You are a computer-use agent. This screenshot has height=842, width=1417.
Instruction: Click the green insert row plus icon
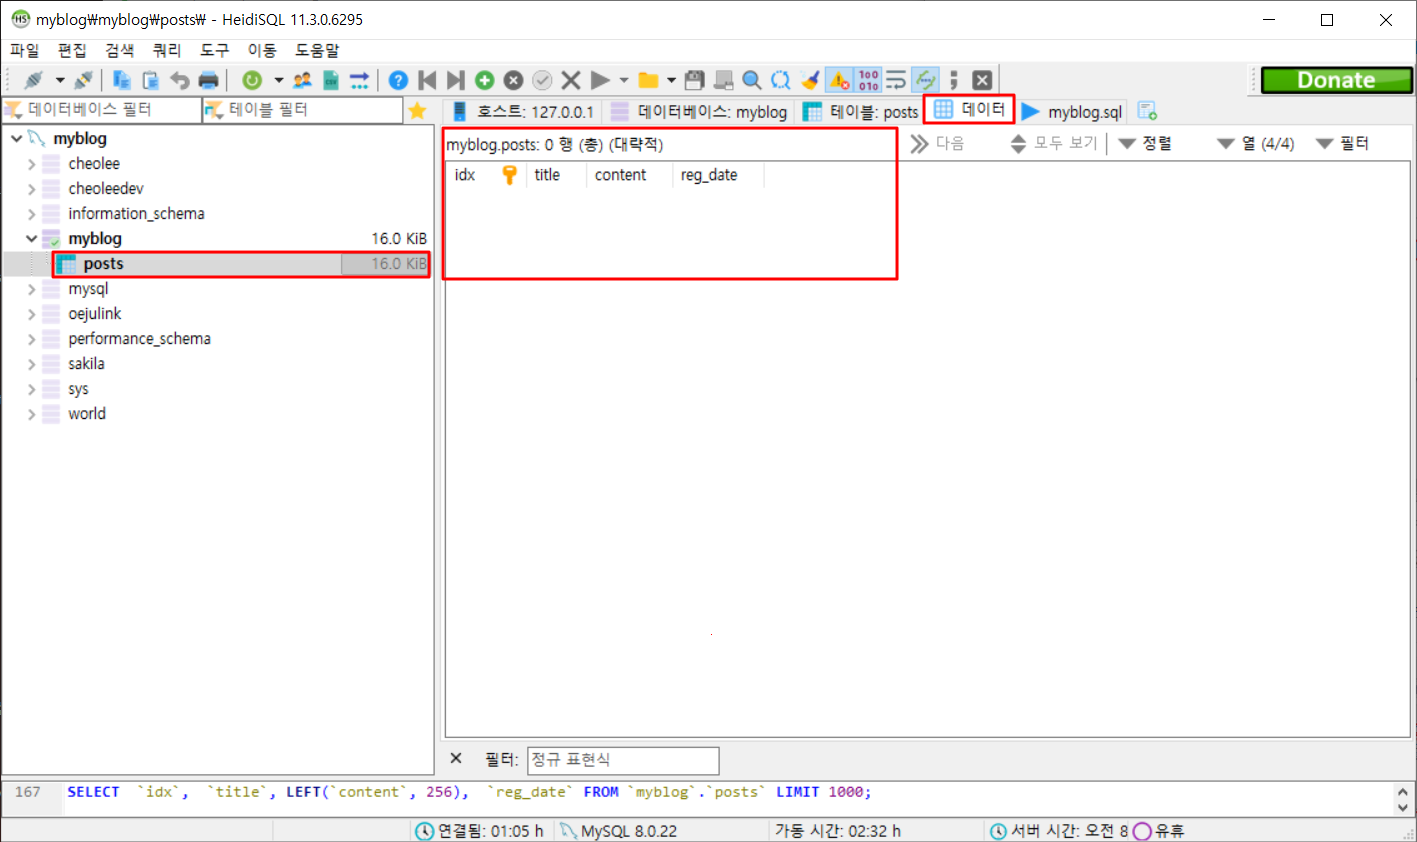click(484, 80)
